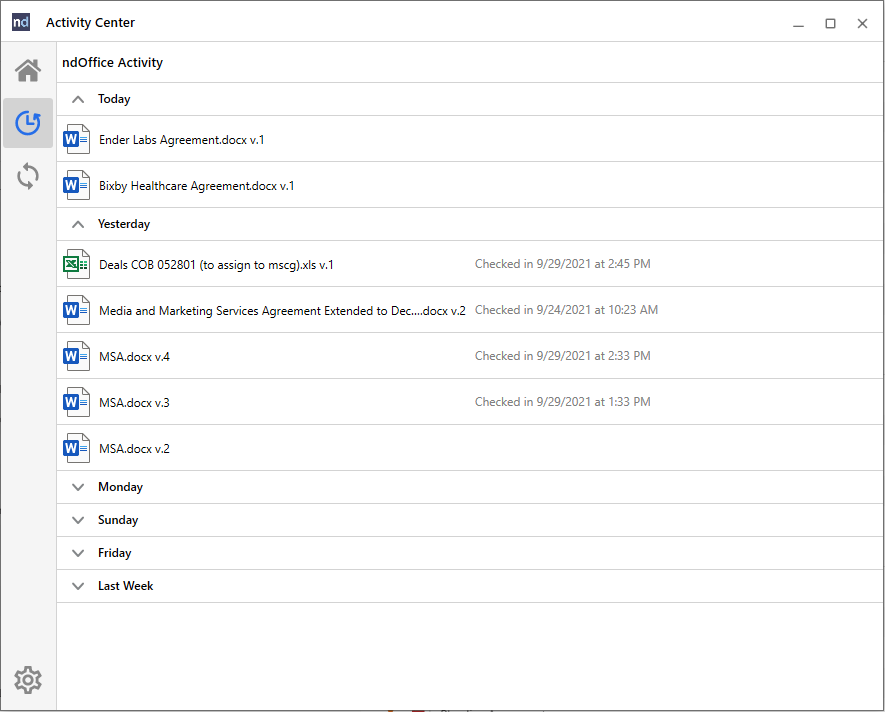The width and height of the screenshot is (885, 712).
Task: Click the nd logo in the title bar
Action: tap(20, 21)
